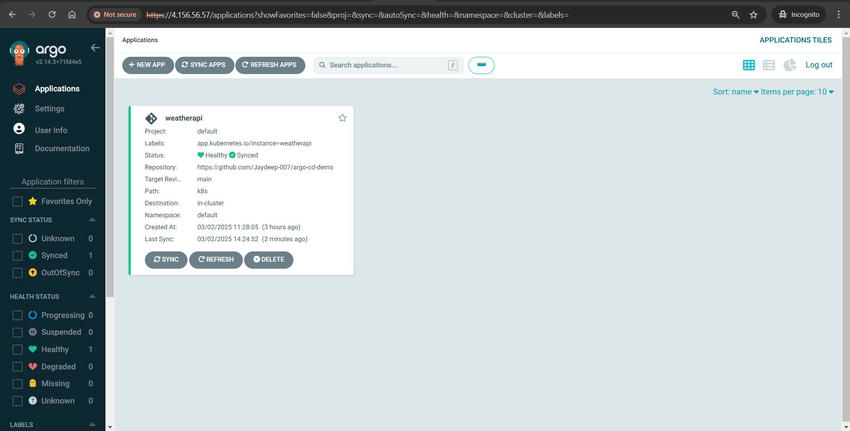
Task: Delete the weatherapi application
Action: 268,260
